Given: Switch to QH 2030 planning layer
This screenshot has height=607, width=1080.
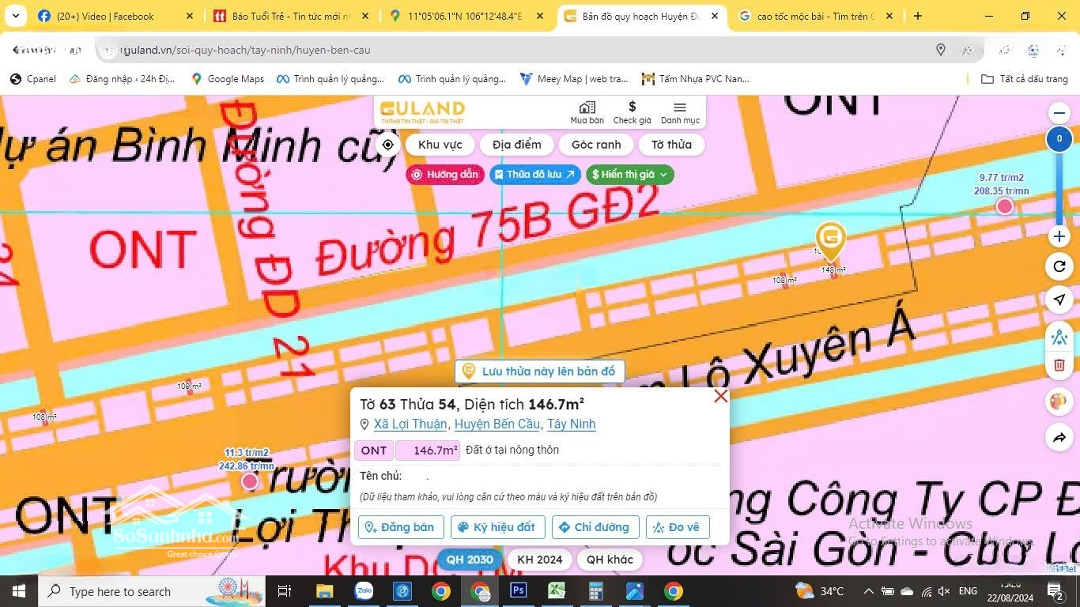Looking at the screenshot, I should pos(469,559).
